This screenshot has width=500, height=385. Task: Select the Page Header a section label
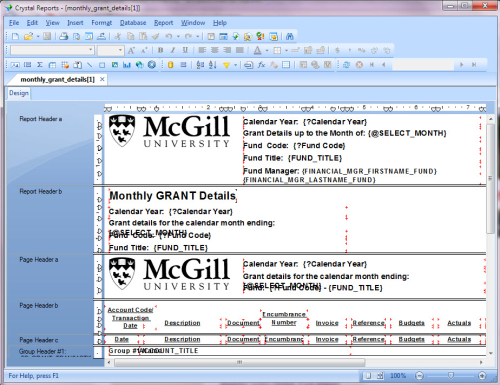(x=39, y=260)
